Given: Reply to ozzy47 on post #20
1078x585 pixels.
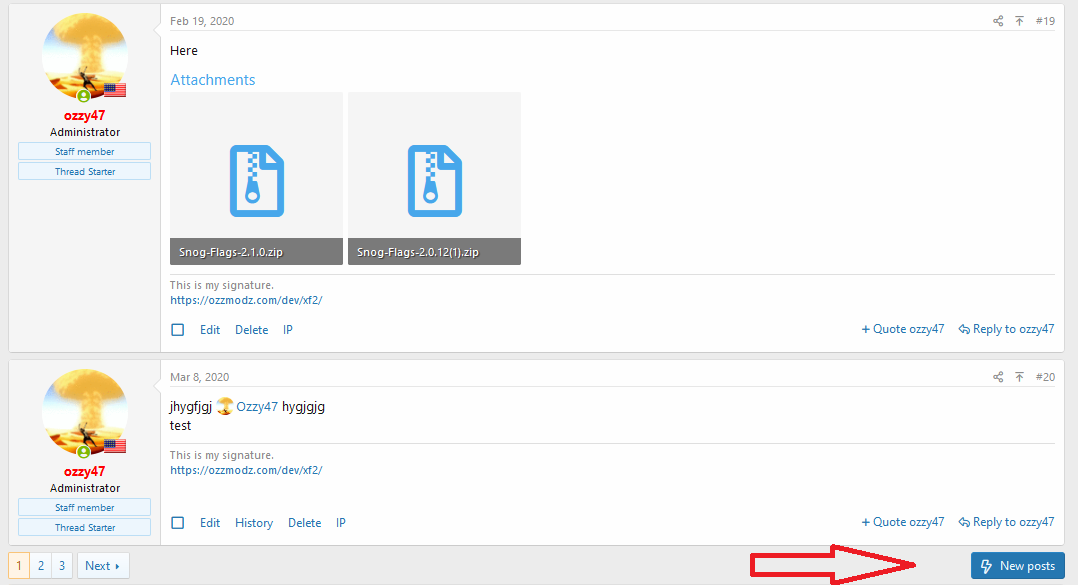Looking at the screenshot, I should tap(1006, 522).
